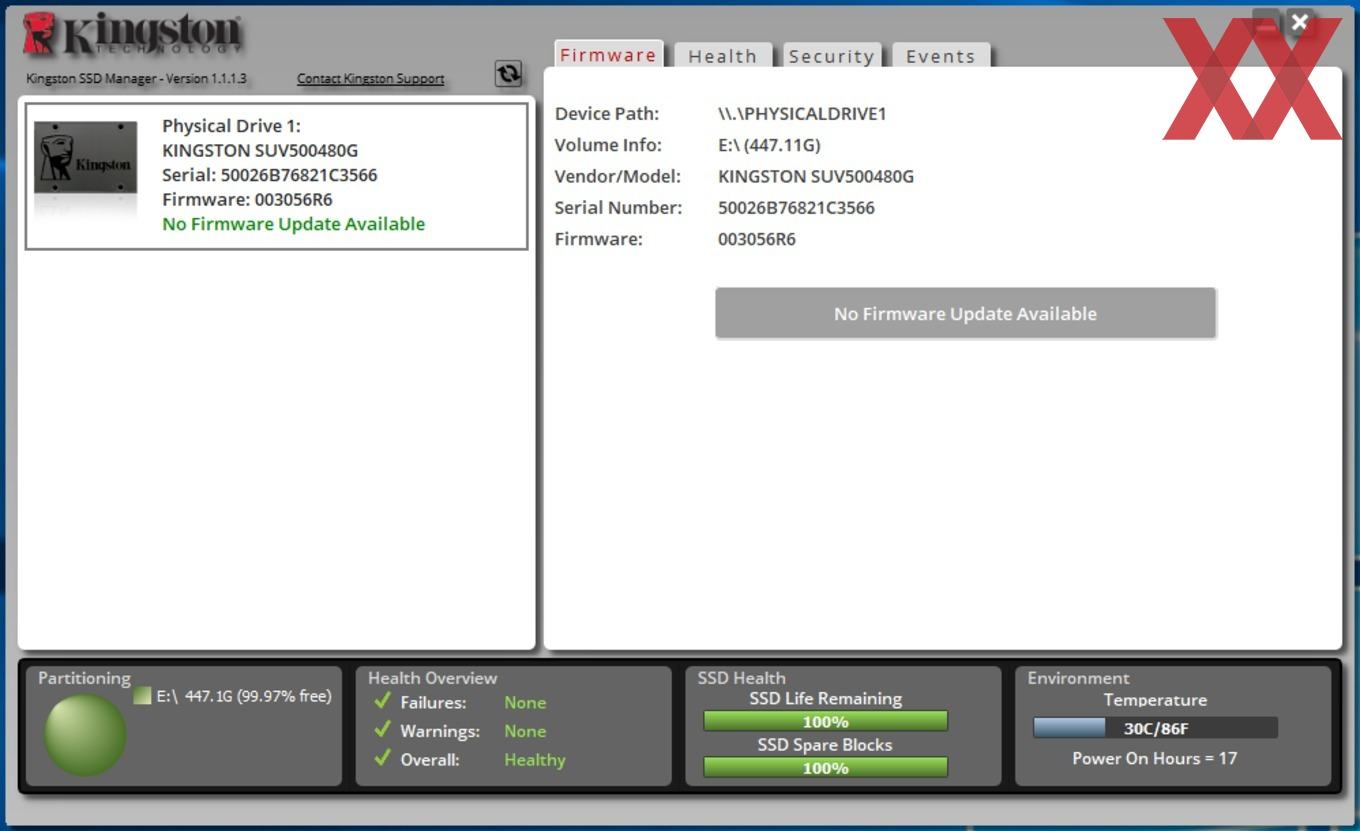Click the Failures None status text
This screenshot has height=831, width=1360.
click(525, 703)
